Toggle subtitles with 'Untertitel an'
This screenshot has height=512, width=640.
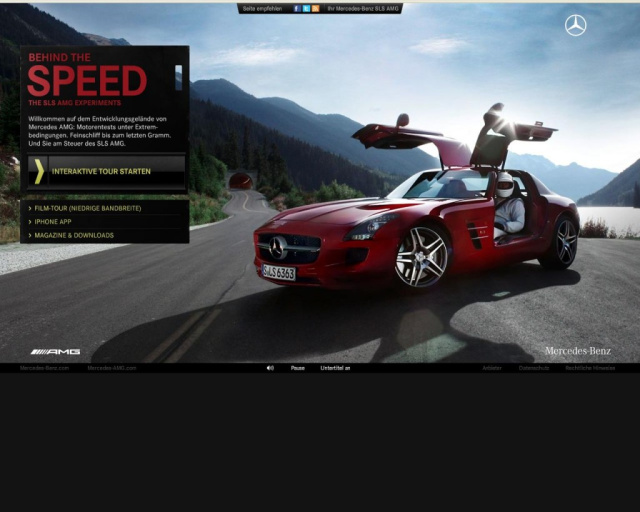335,368
